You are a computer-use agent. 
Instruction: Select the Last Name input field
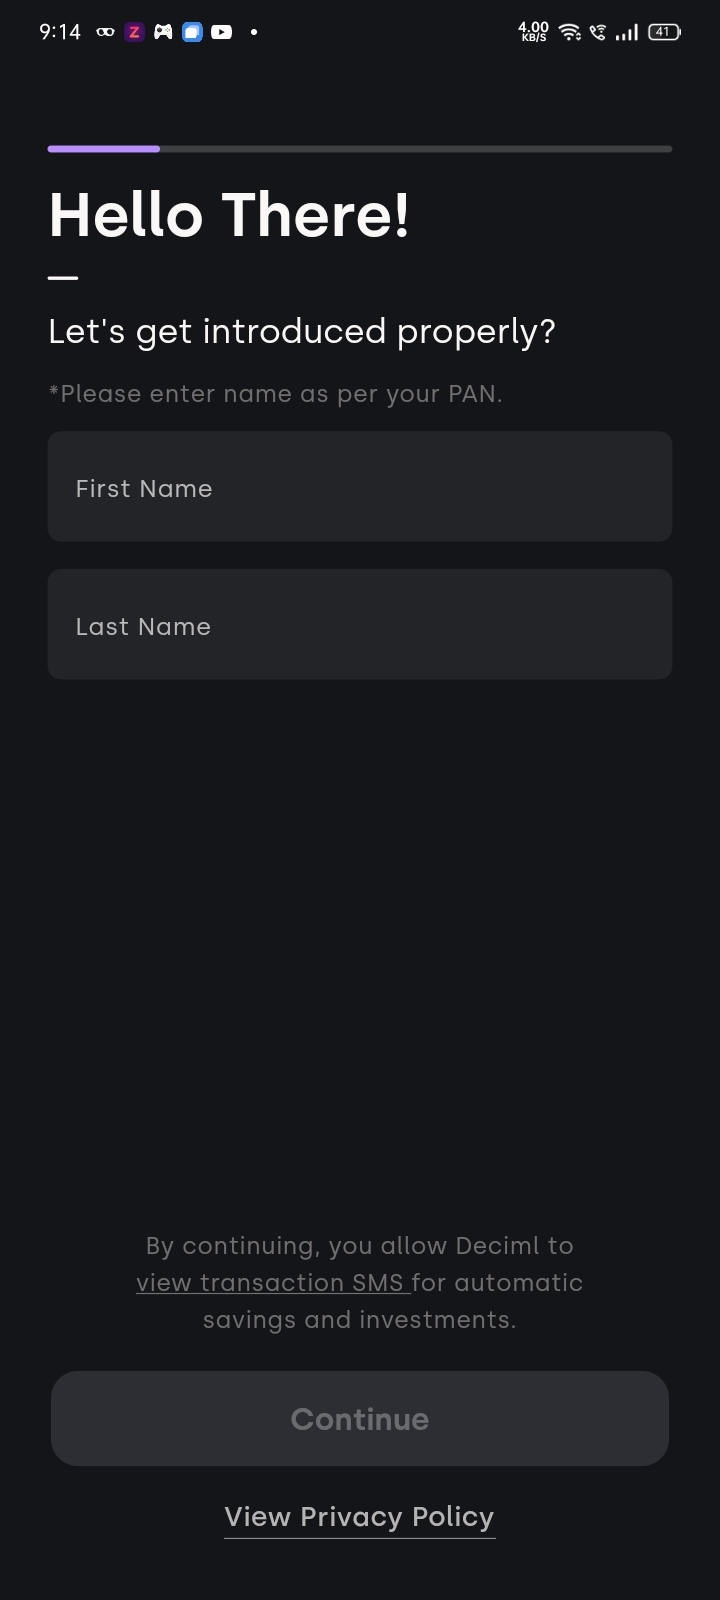coord(360,624)
